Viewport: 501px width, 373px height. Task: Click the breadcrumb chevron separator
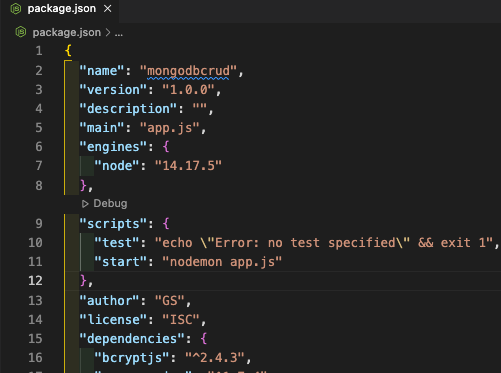pyautogui.click(x=108, y=32)
